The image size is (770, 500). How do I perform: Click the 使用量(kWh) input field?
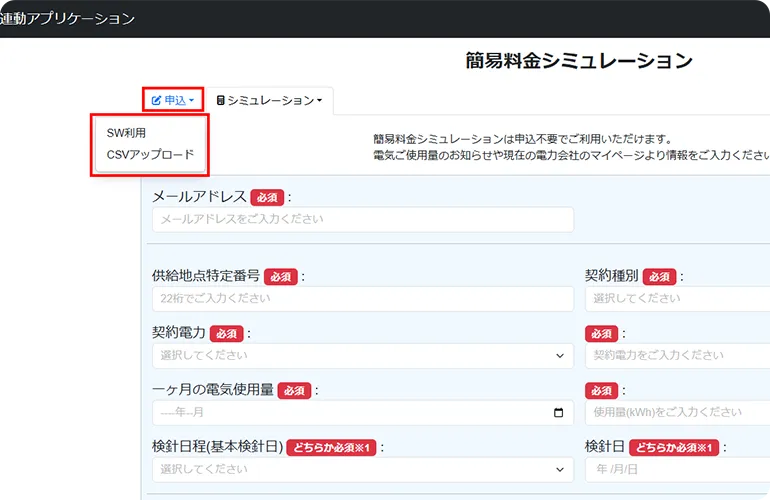click(678, 413)
